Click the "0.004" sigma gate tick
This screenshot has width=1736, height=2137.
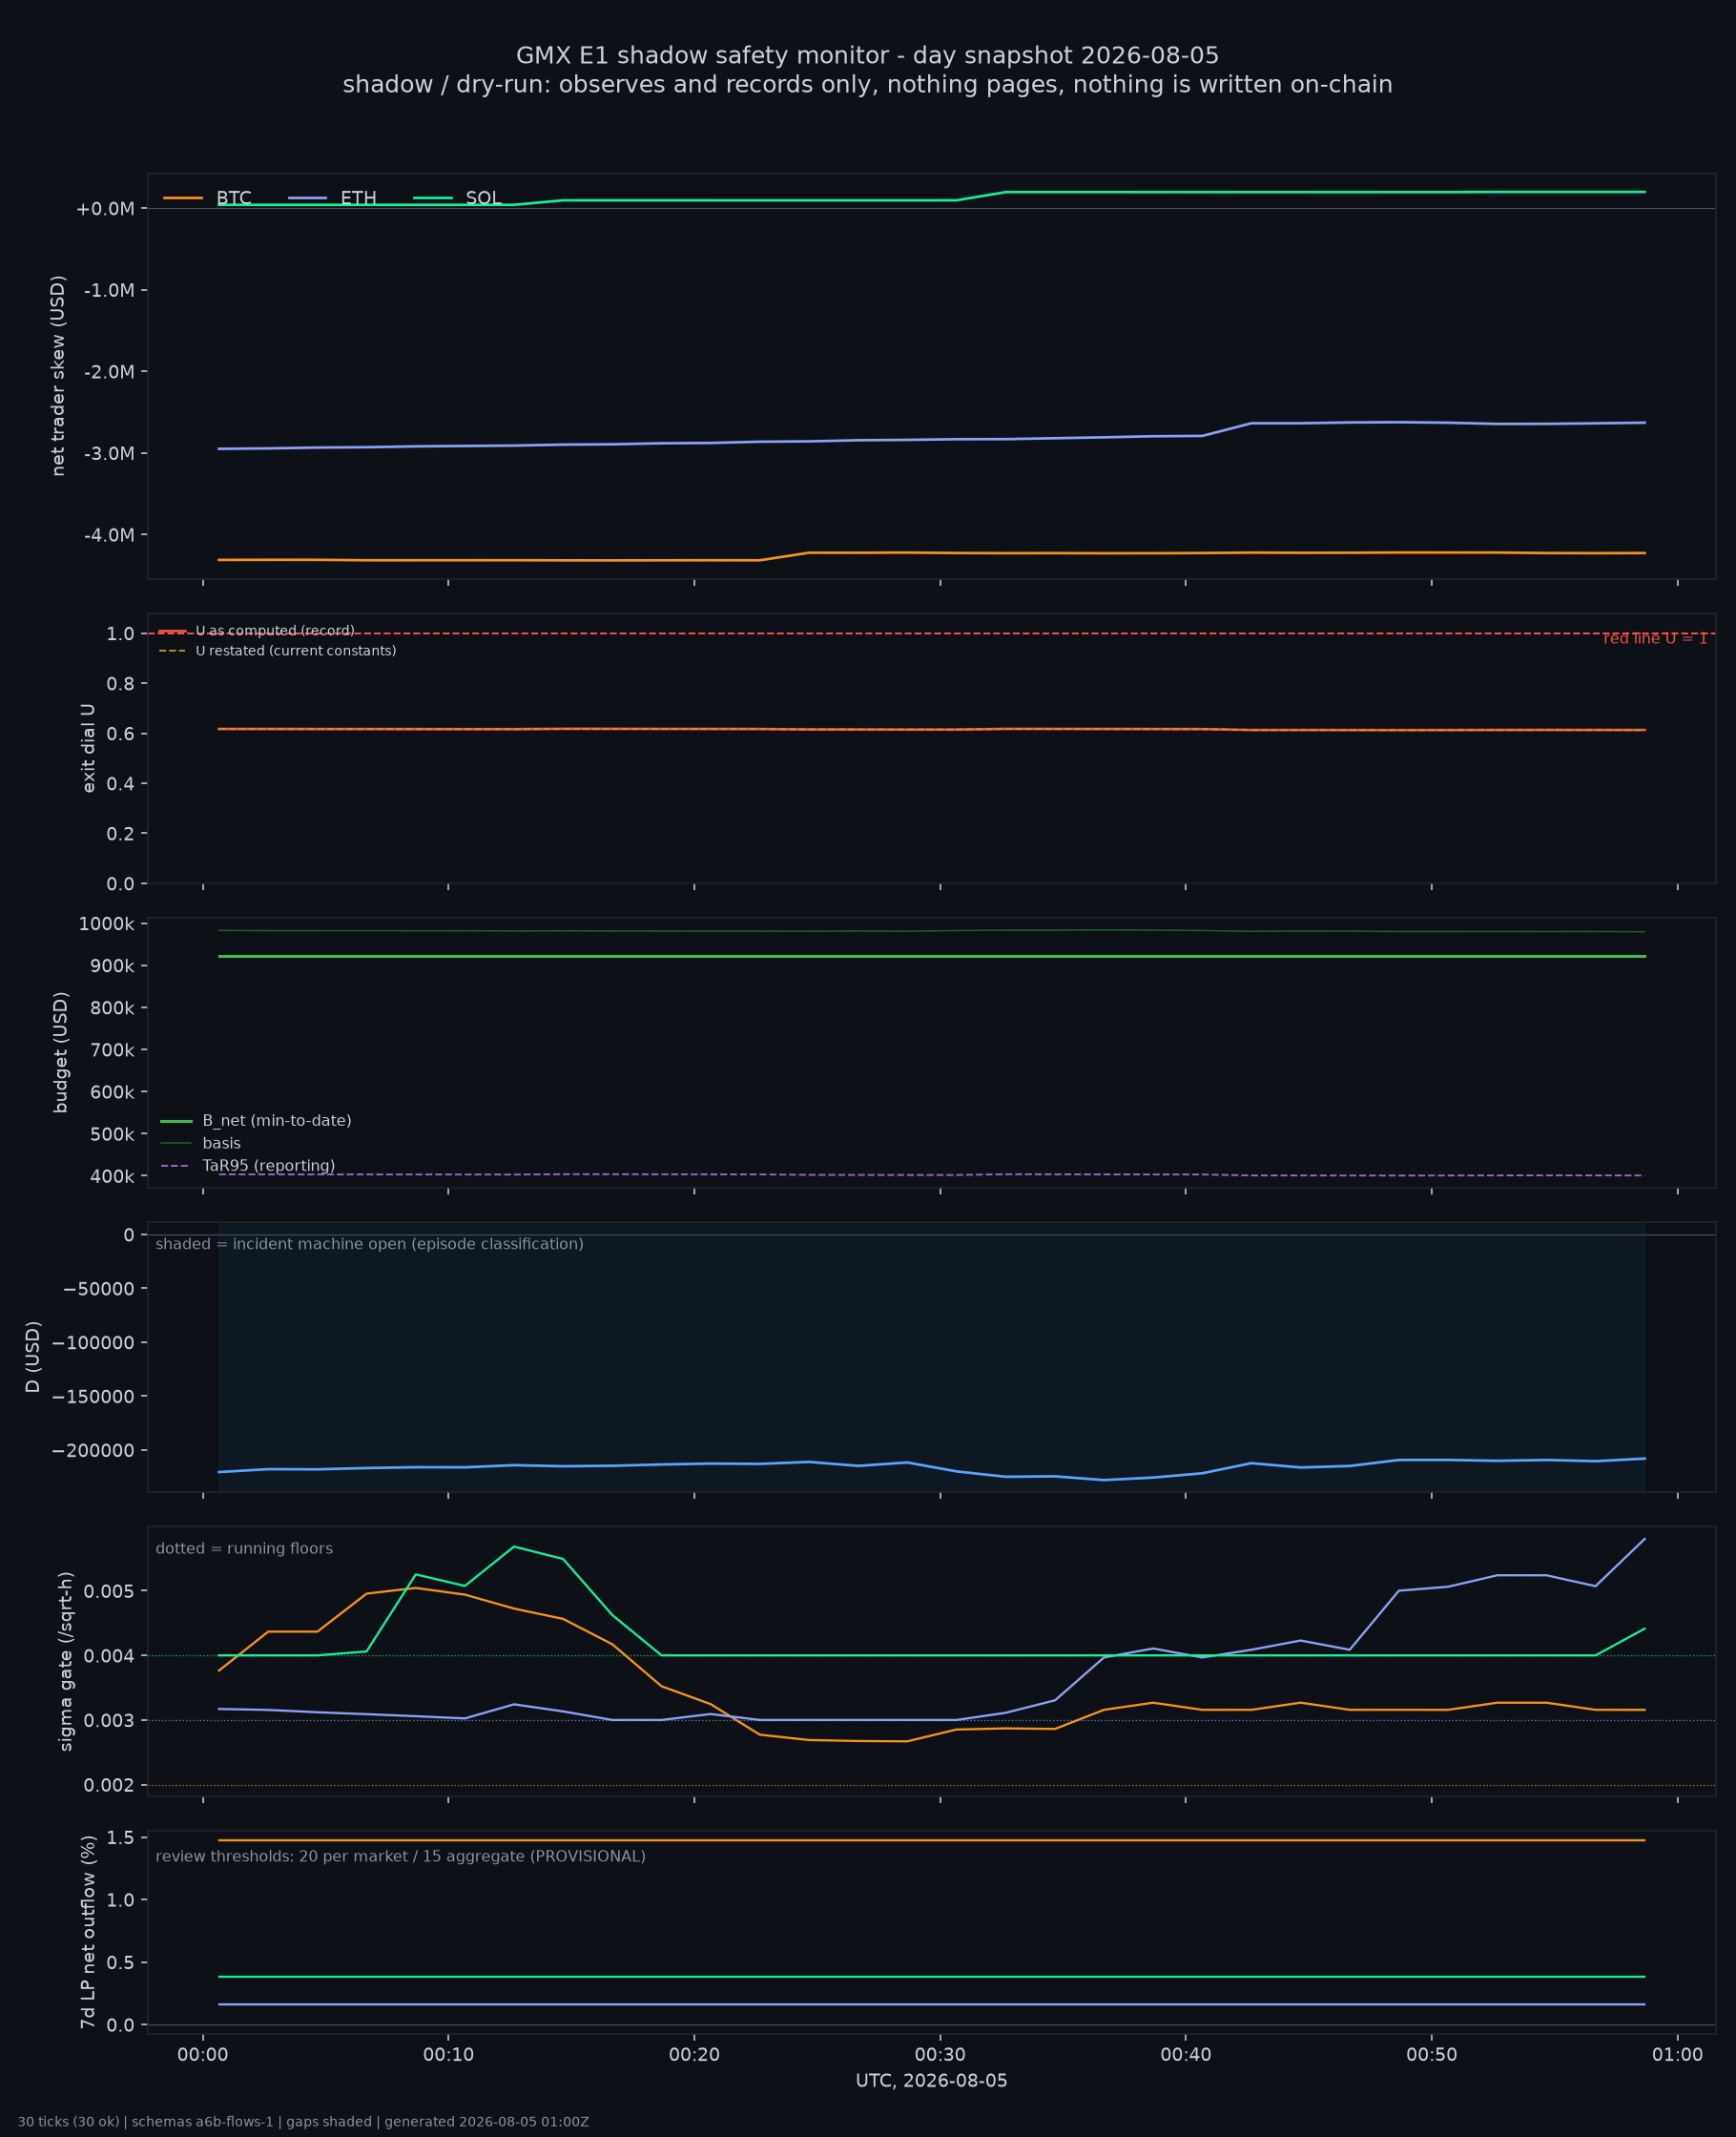pyautogui.click(x=108, y=1656)
